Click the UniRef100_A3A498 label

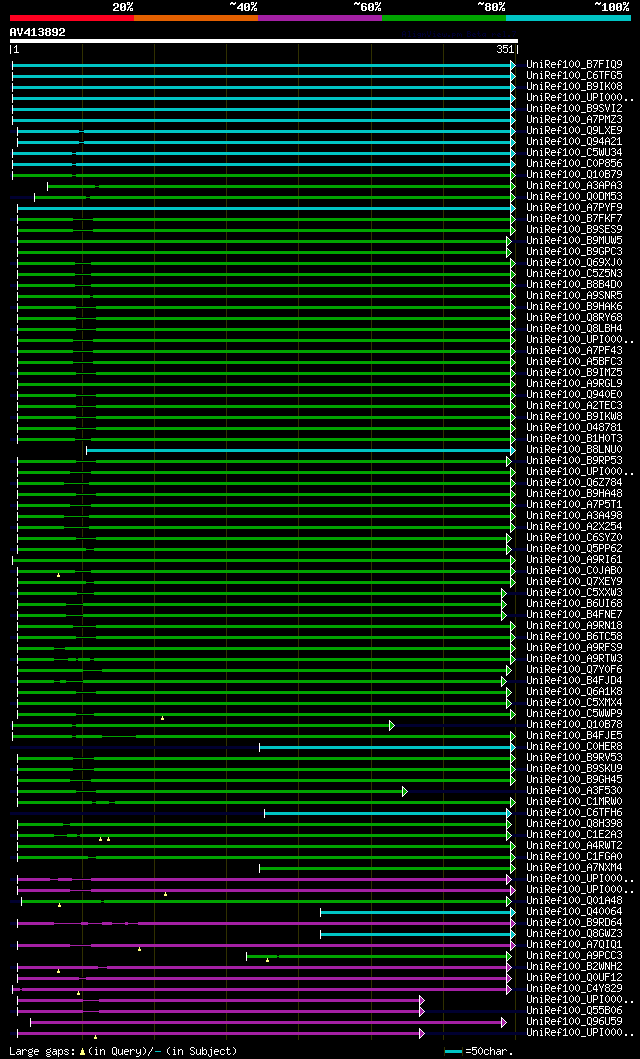point(575,515)
